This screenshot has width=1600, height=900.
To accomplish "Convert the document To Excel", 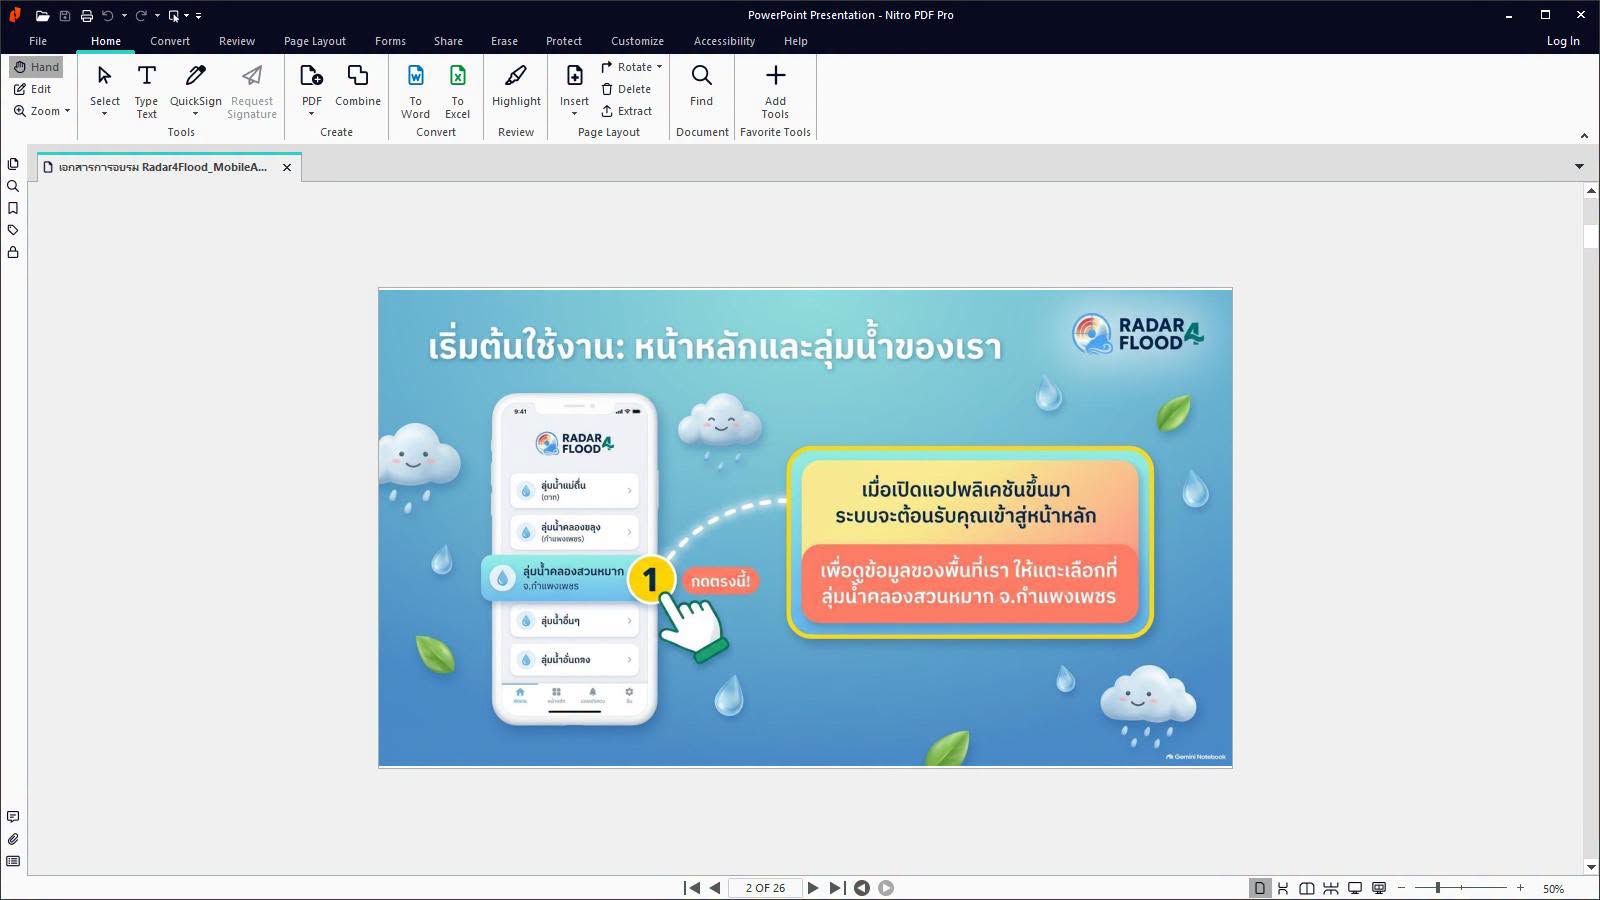I will tap(457, 91).
